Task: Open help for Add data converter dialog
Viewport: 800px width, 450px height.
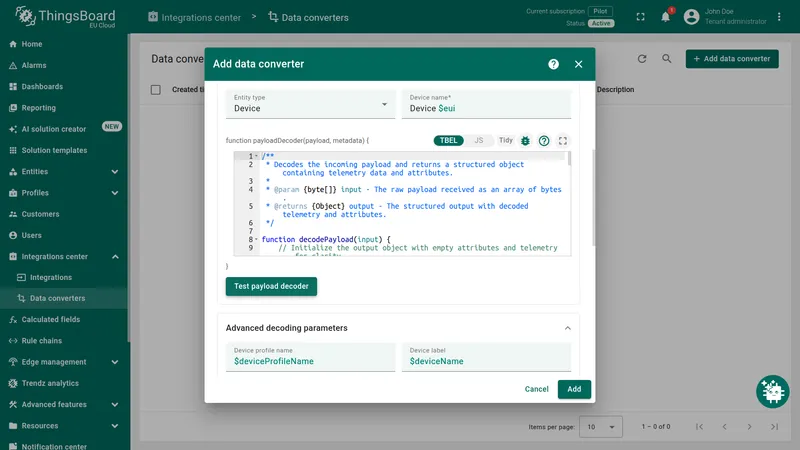Action: [x=553, y=64]
